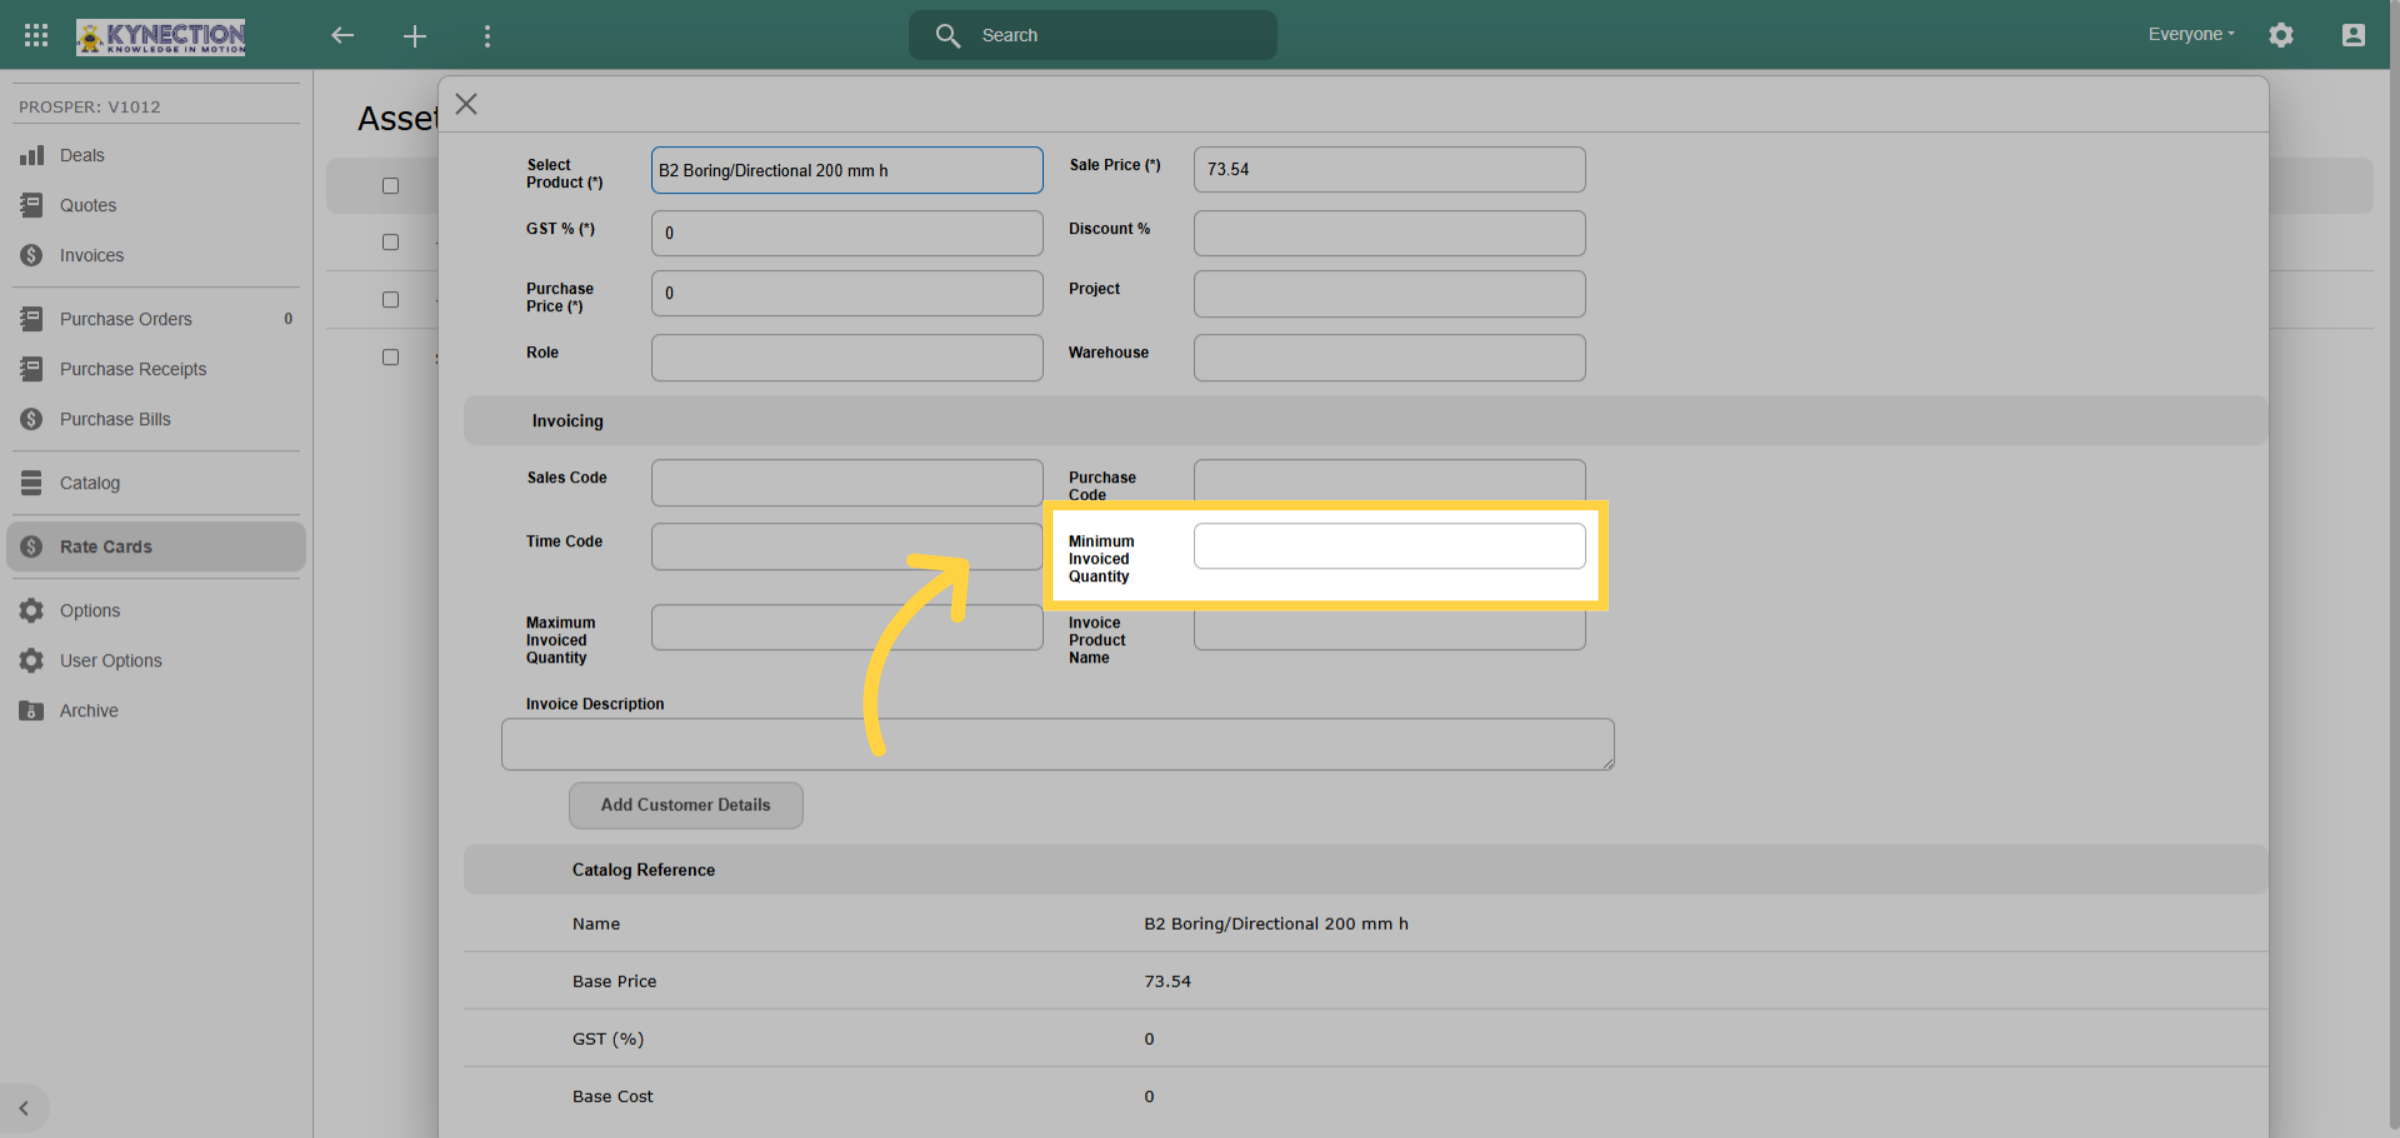Collapse the sidebar with chevron button
The image size is (2400, 1138).
pyautogui.click(x=24, y=1108)
